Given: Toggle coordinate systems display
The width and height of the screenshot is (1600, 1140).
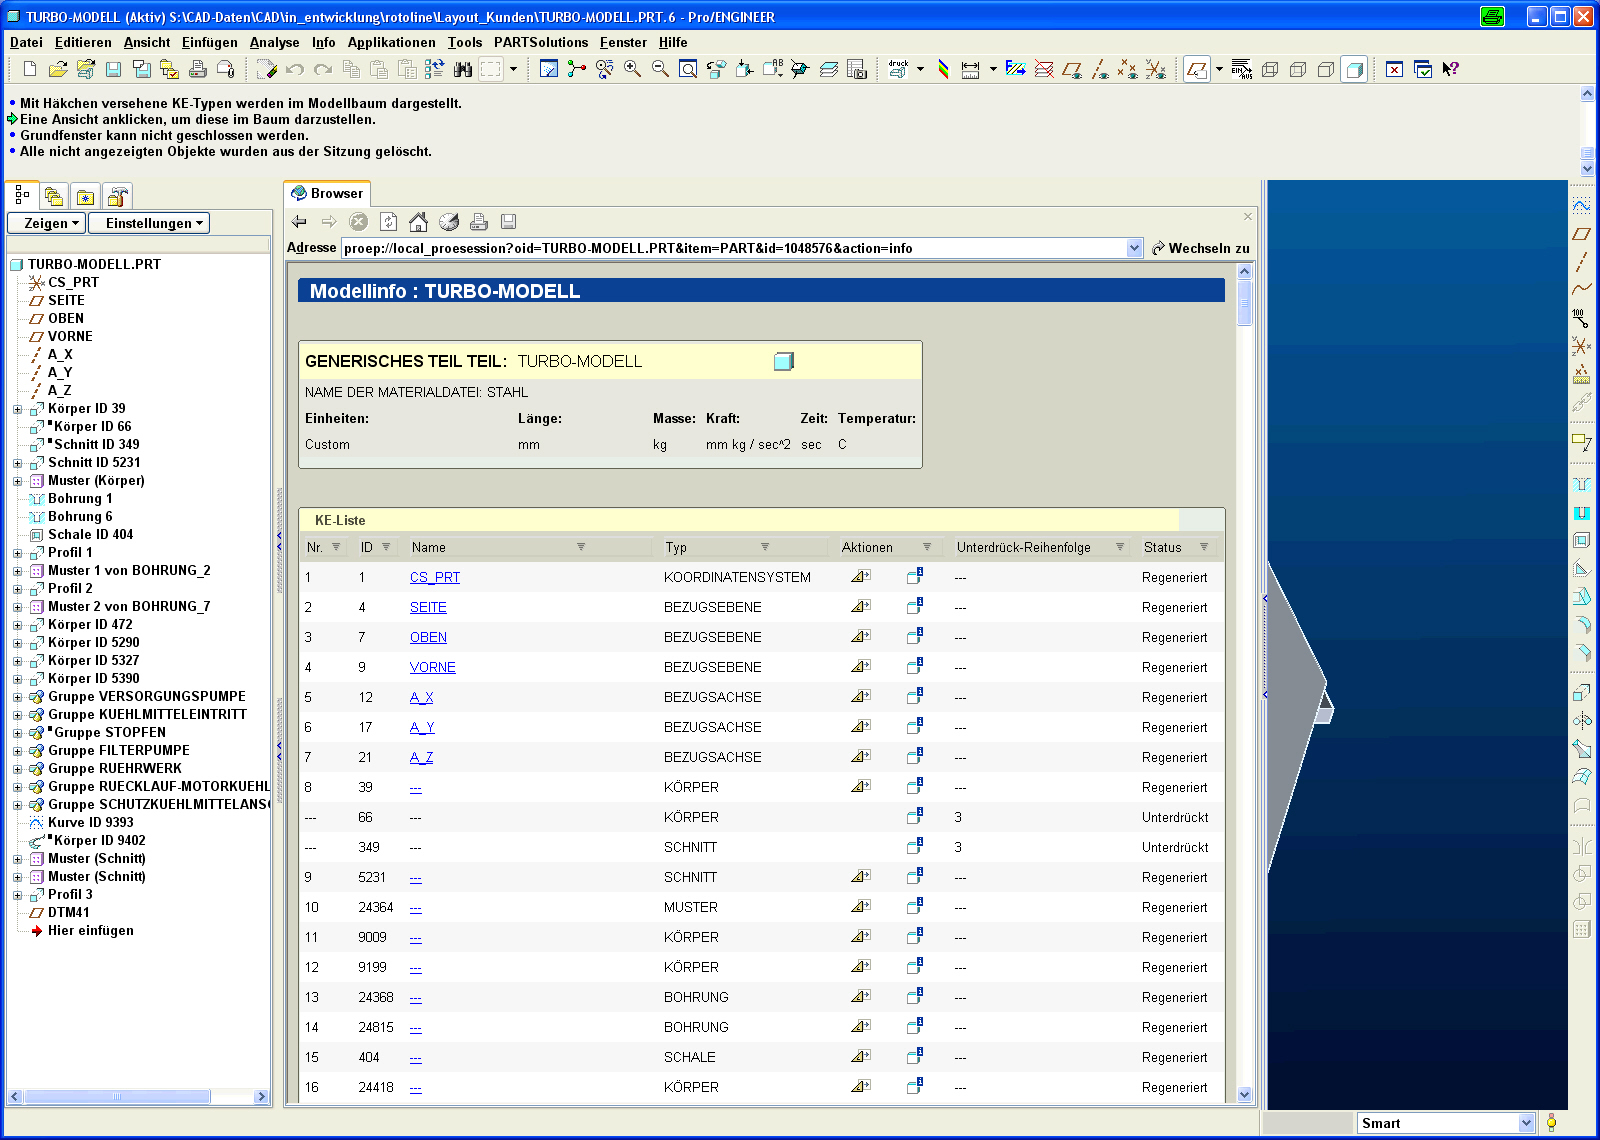Looking at the screenshot, I should [1156, 69].
